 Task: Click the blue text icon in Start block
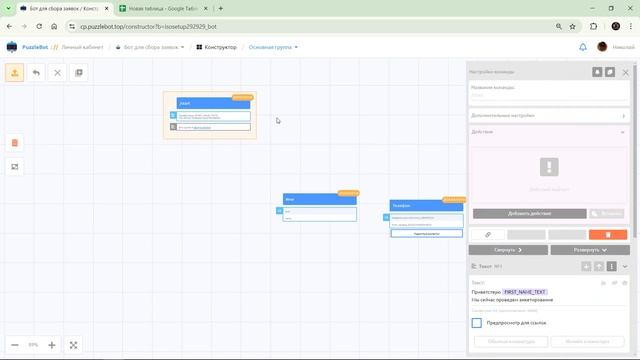[173, 115]
